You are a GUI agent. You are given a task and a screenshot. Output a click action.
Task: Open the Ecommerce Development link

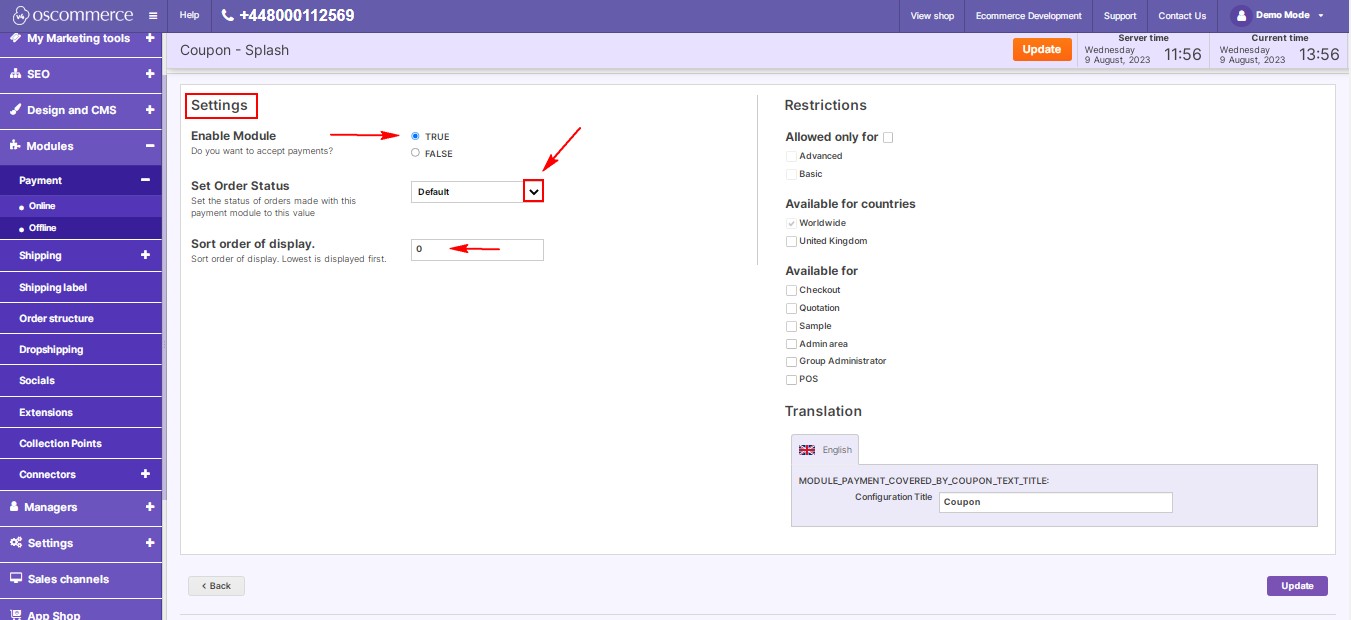pyautogui.click(x=1029, y=16)
